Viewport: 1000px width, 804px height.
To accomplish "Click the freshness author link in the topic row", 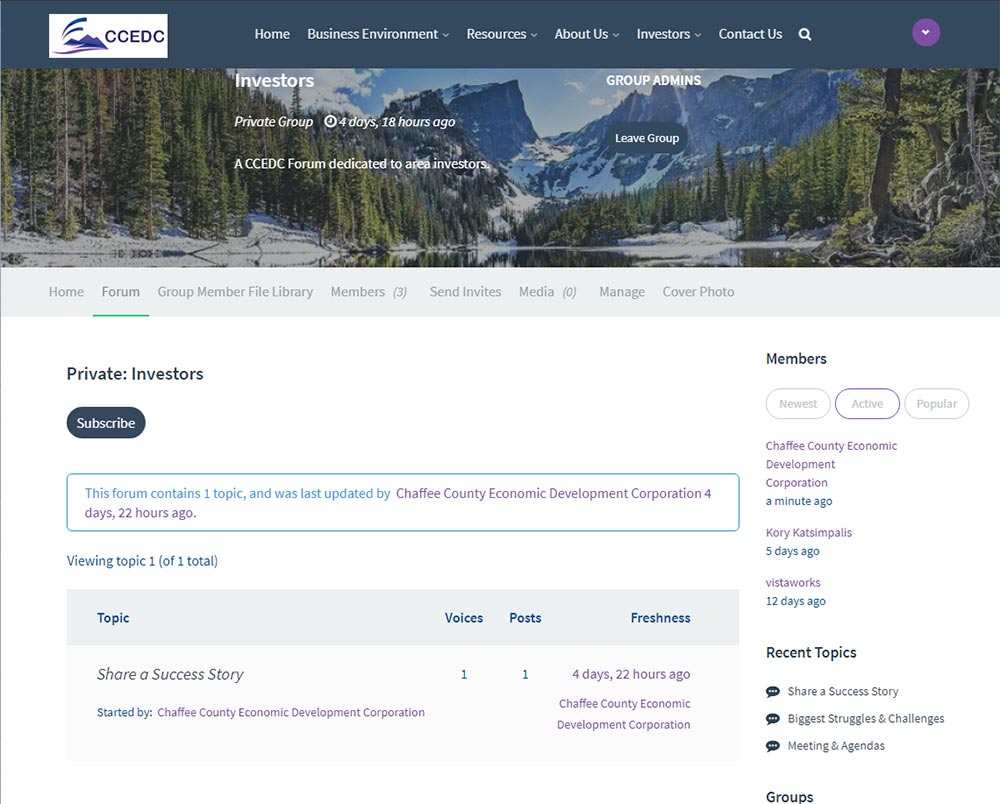I will [x=624, y=714].
